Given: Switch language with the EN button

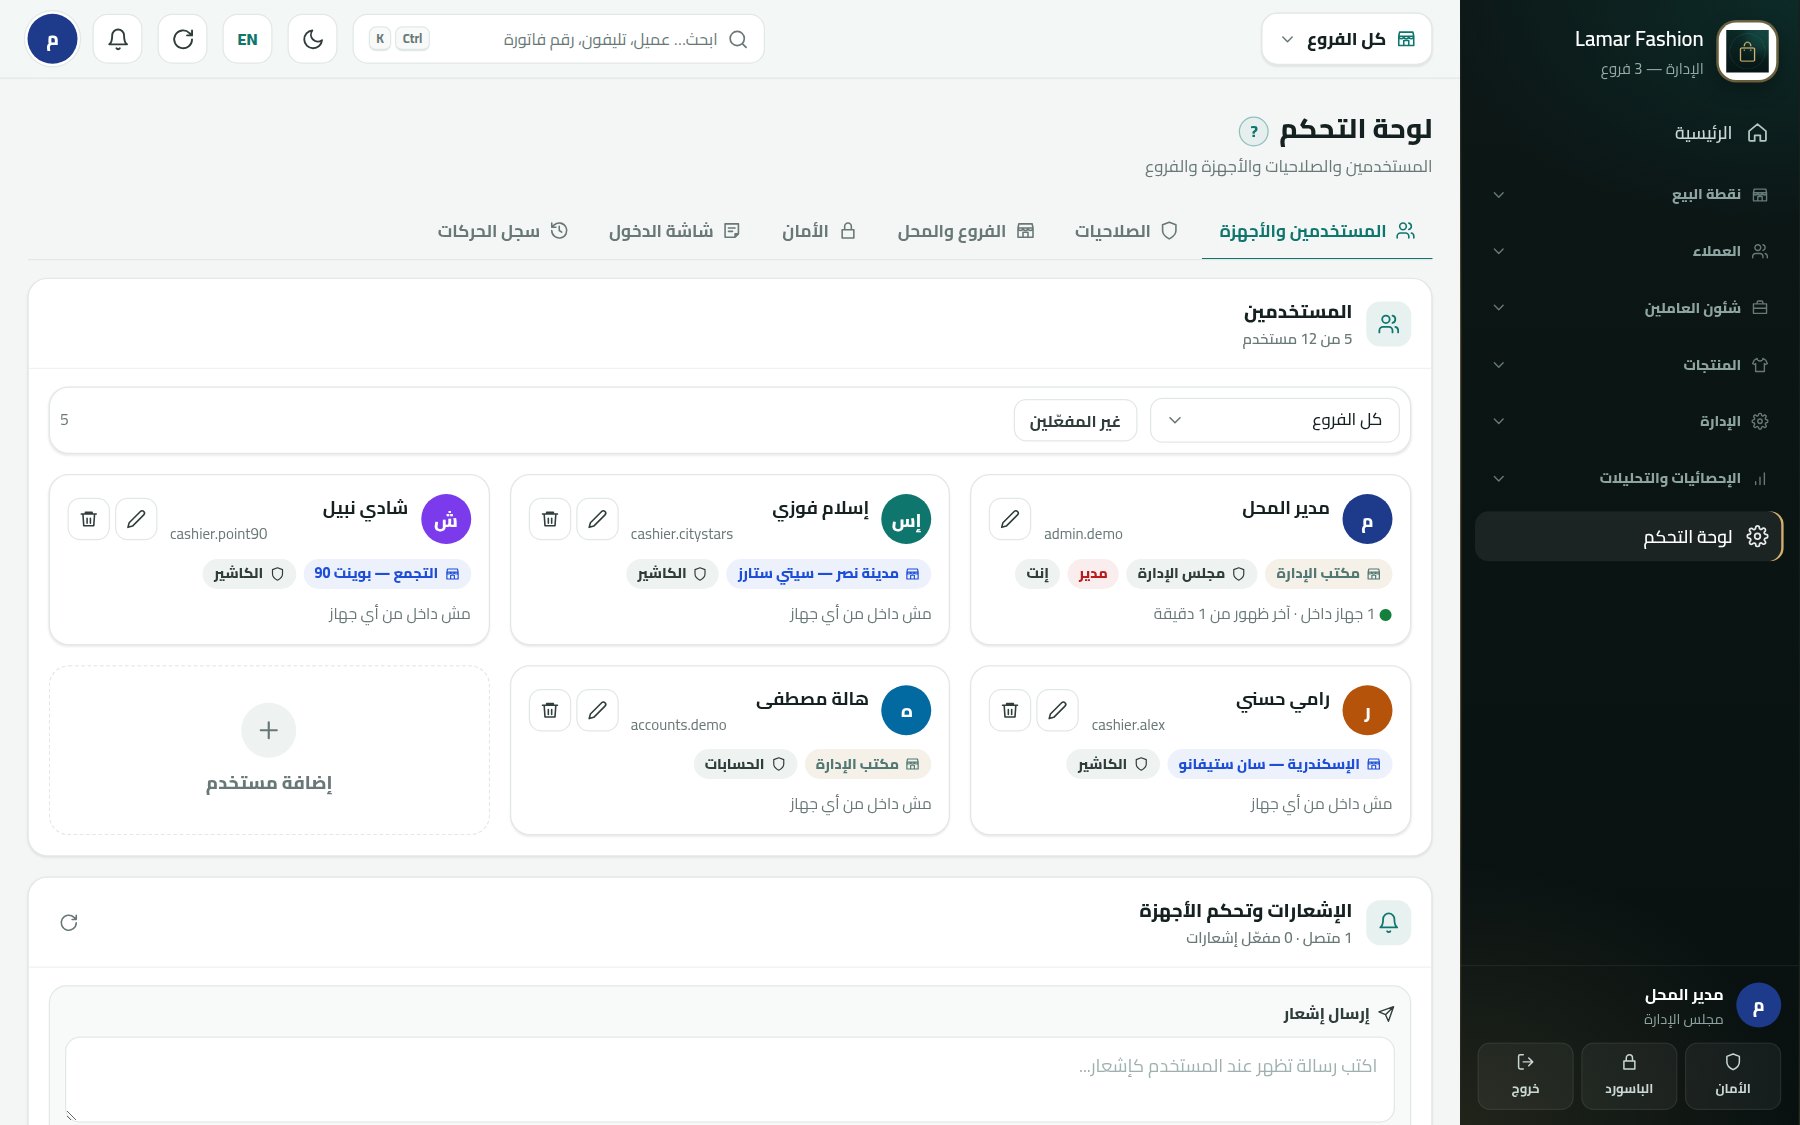Looking at the screenshot, I should tap(248, 39).
